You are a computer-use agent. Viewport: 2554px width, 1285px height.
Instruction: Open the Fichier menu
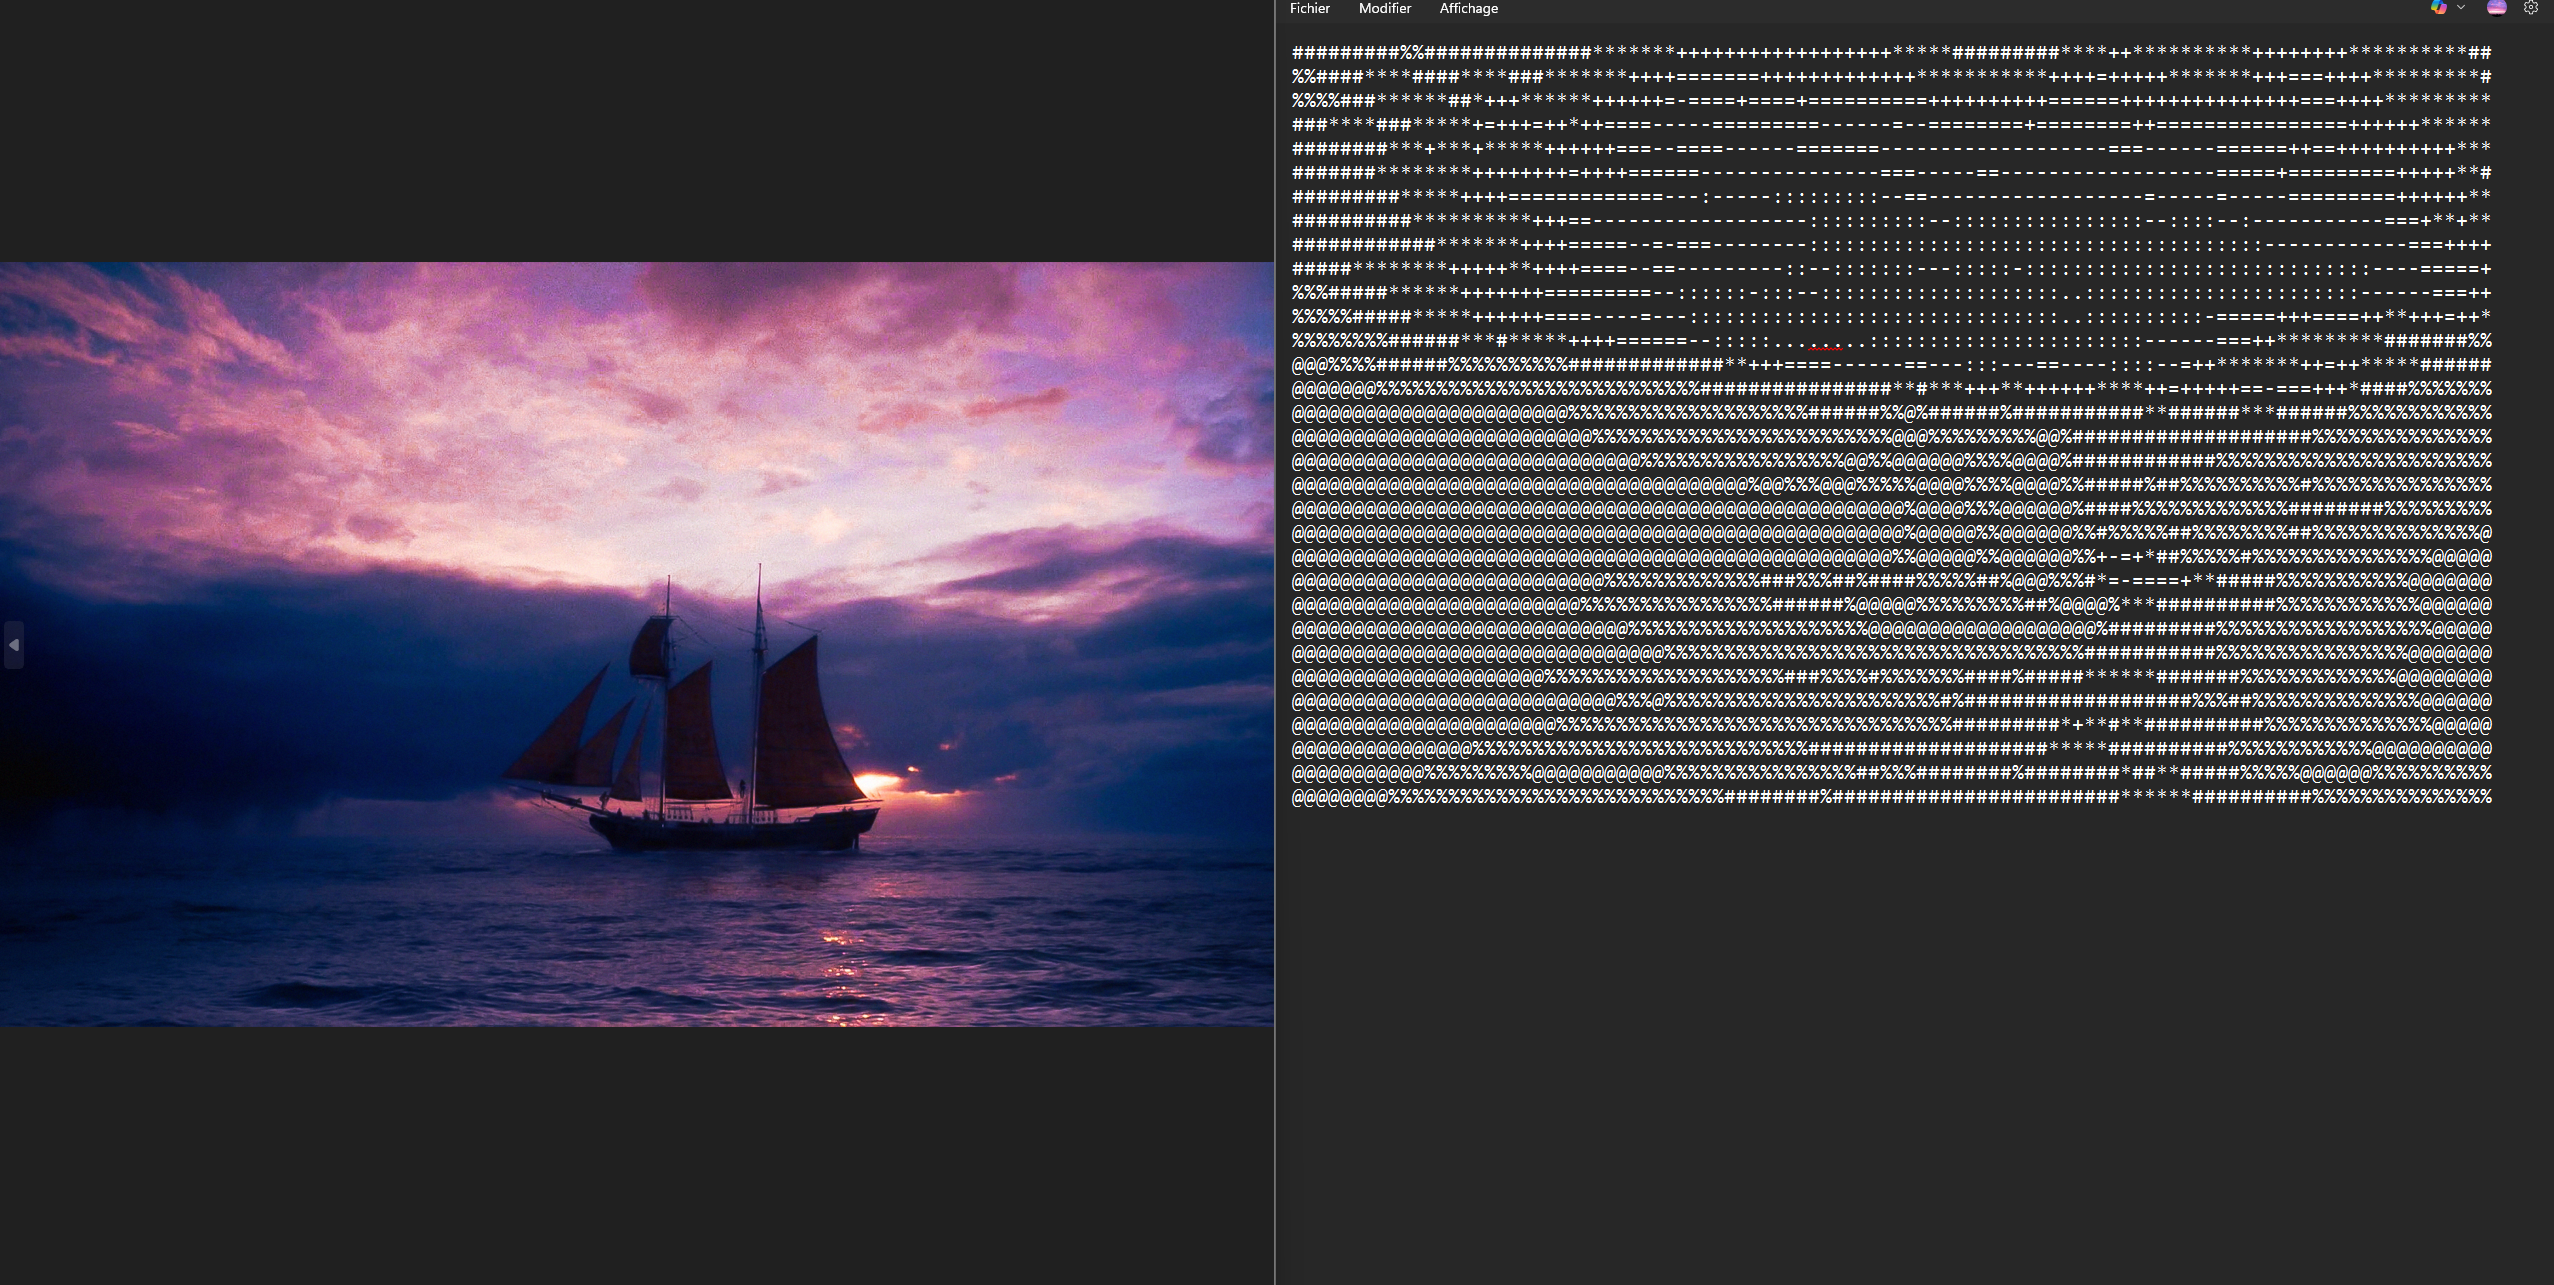tap(1309, 8)
